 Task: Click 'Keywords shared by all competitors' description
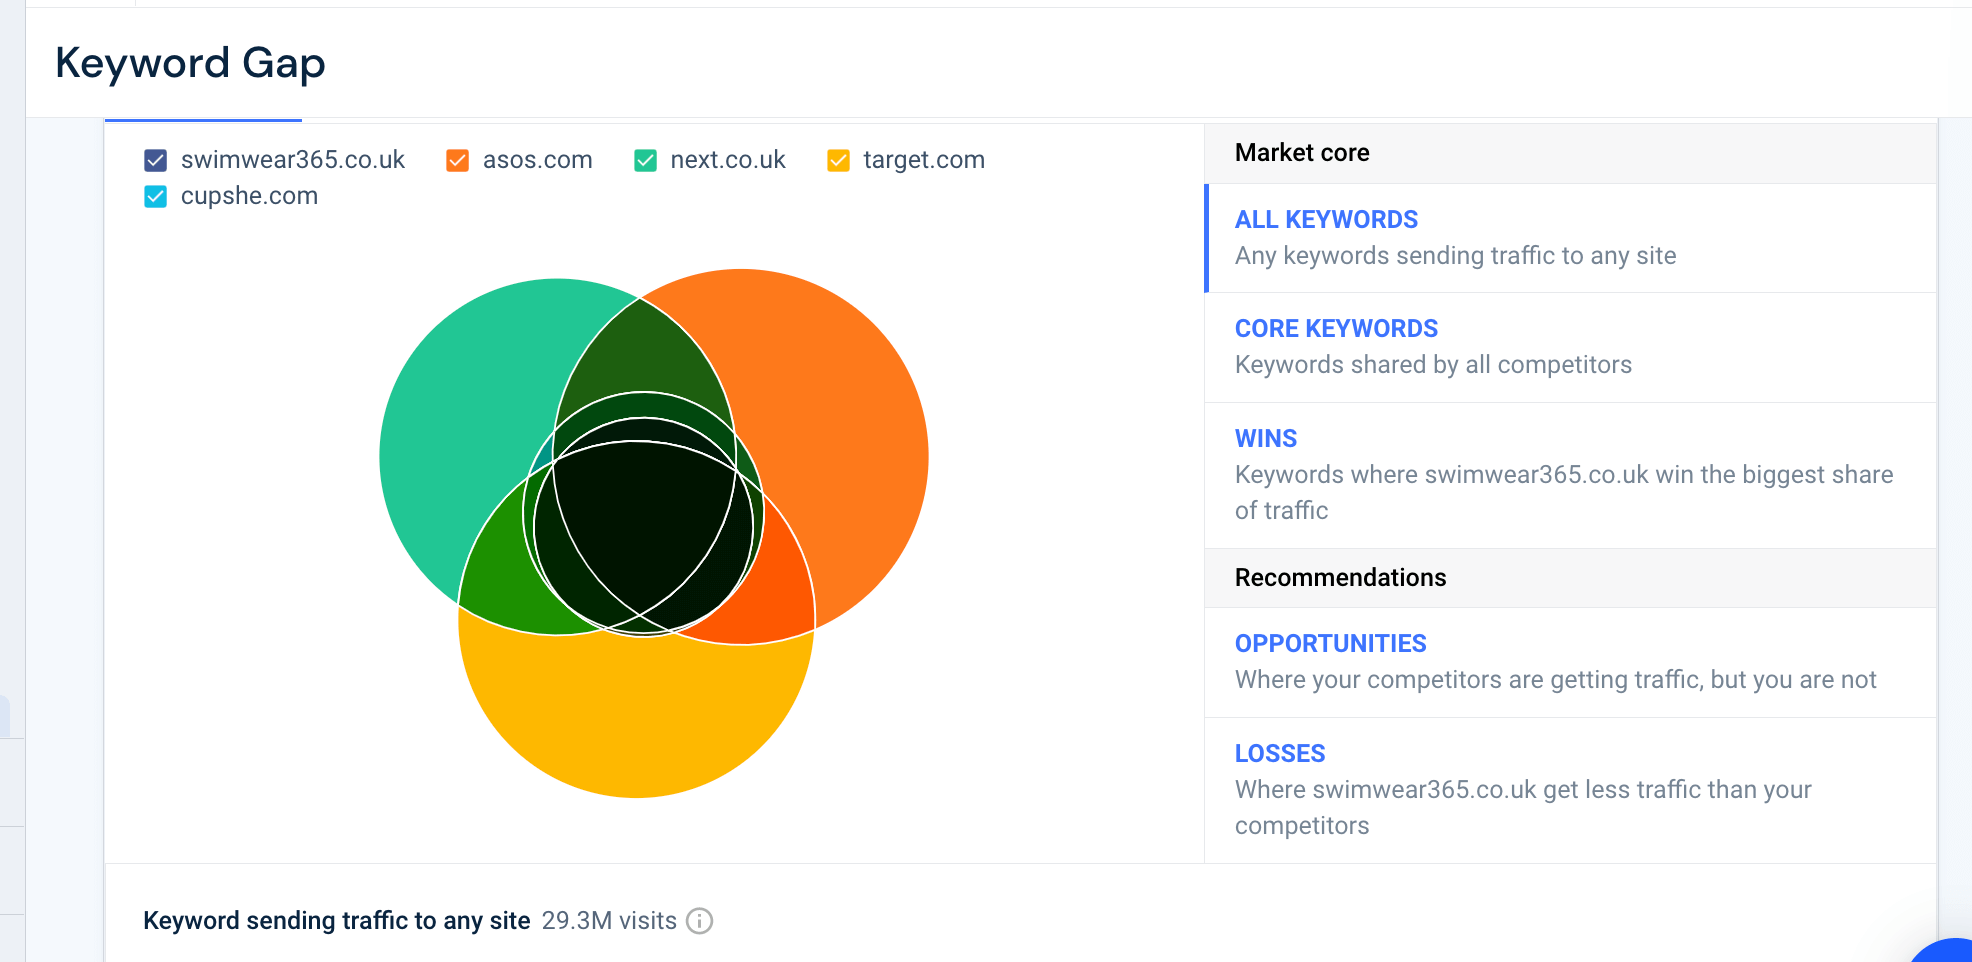click(1433, 365)
